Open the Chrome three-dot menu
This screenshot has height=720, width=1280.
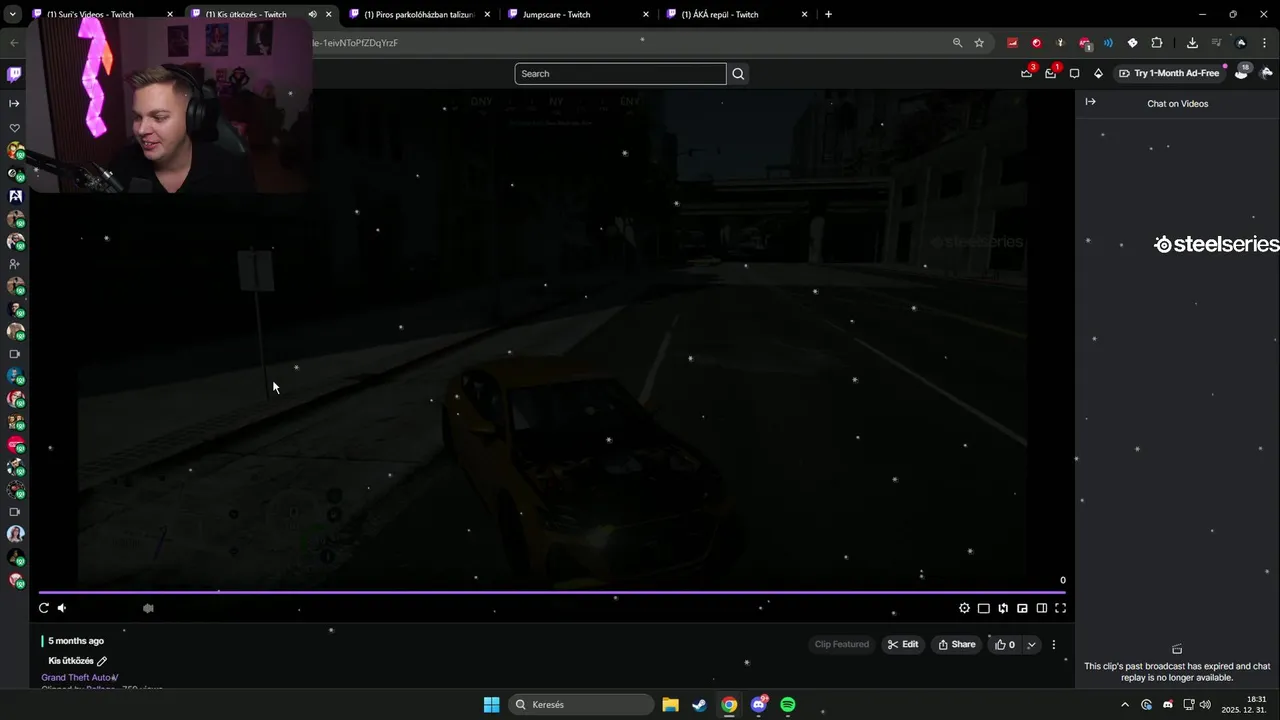pos(1266,43)
